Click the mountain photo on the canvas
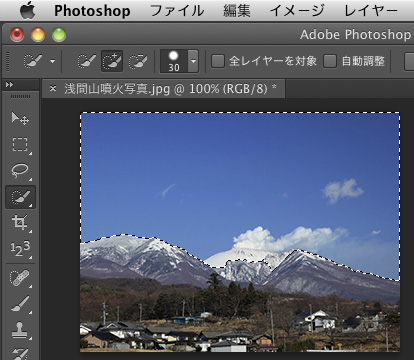414x360 pixels. (x=240, y=232)
